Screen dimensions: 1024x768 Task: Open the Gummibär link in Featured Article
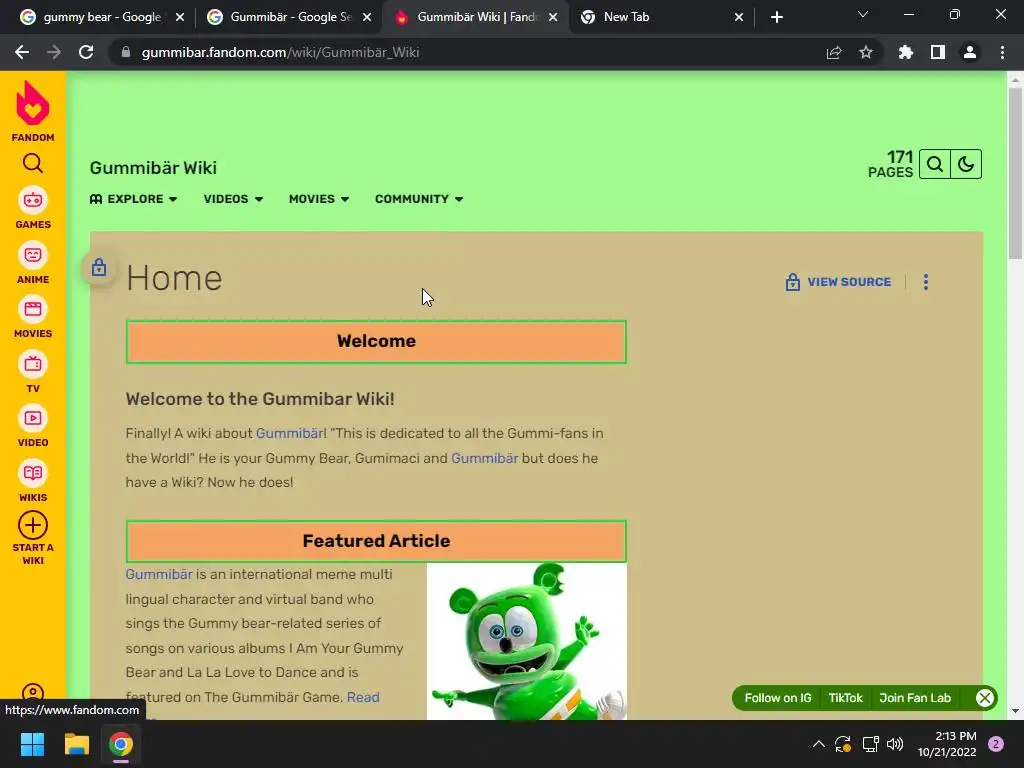coord(159,574)
